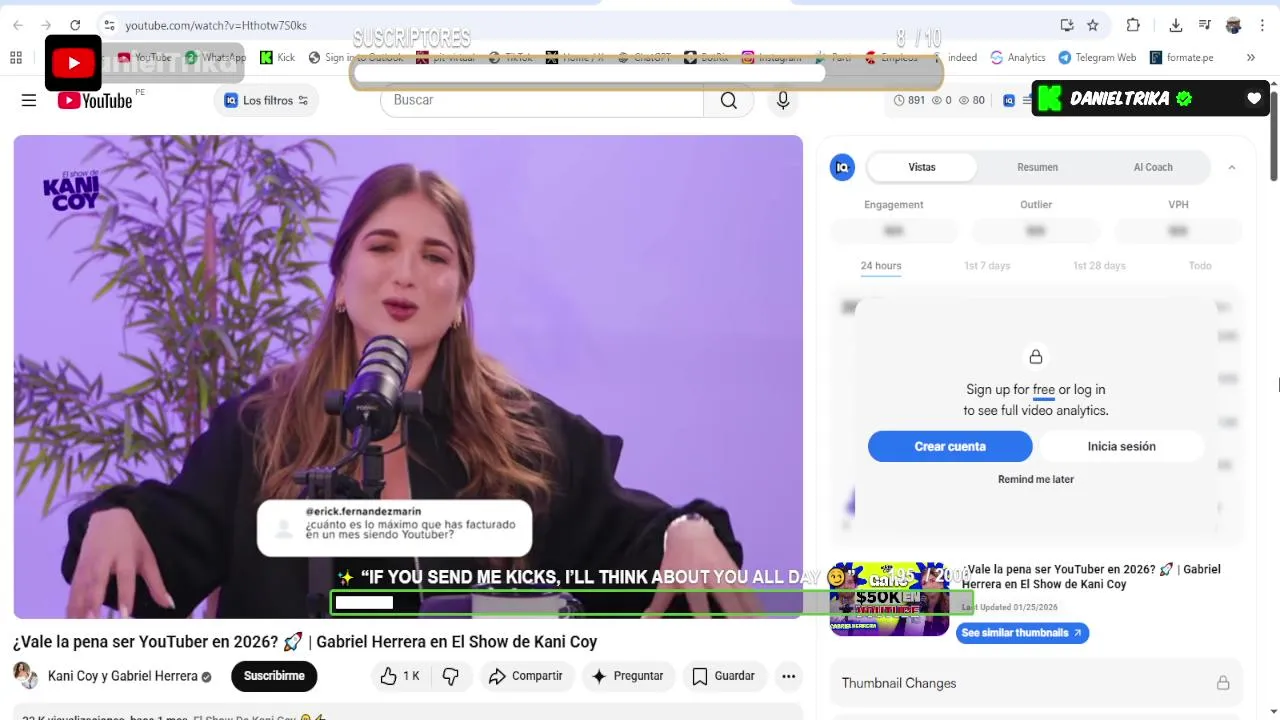The height and width of the screenshot is (720, 1280).
Task: Select the 24 hours time range
Action: point(881,266)
